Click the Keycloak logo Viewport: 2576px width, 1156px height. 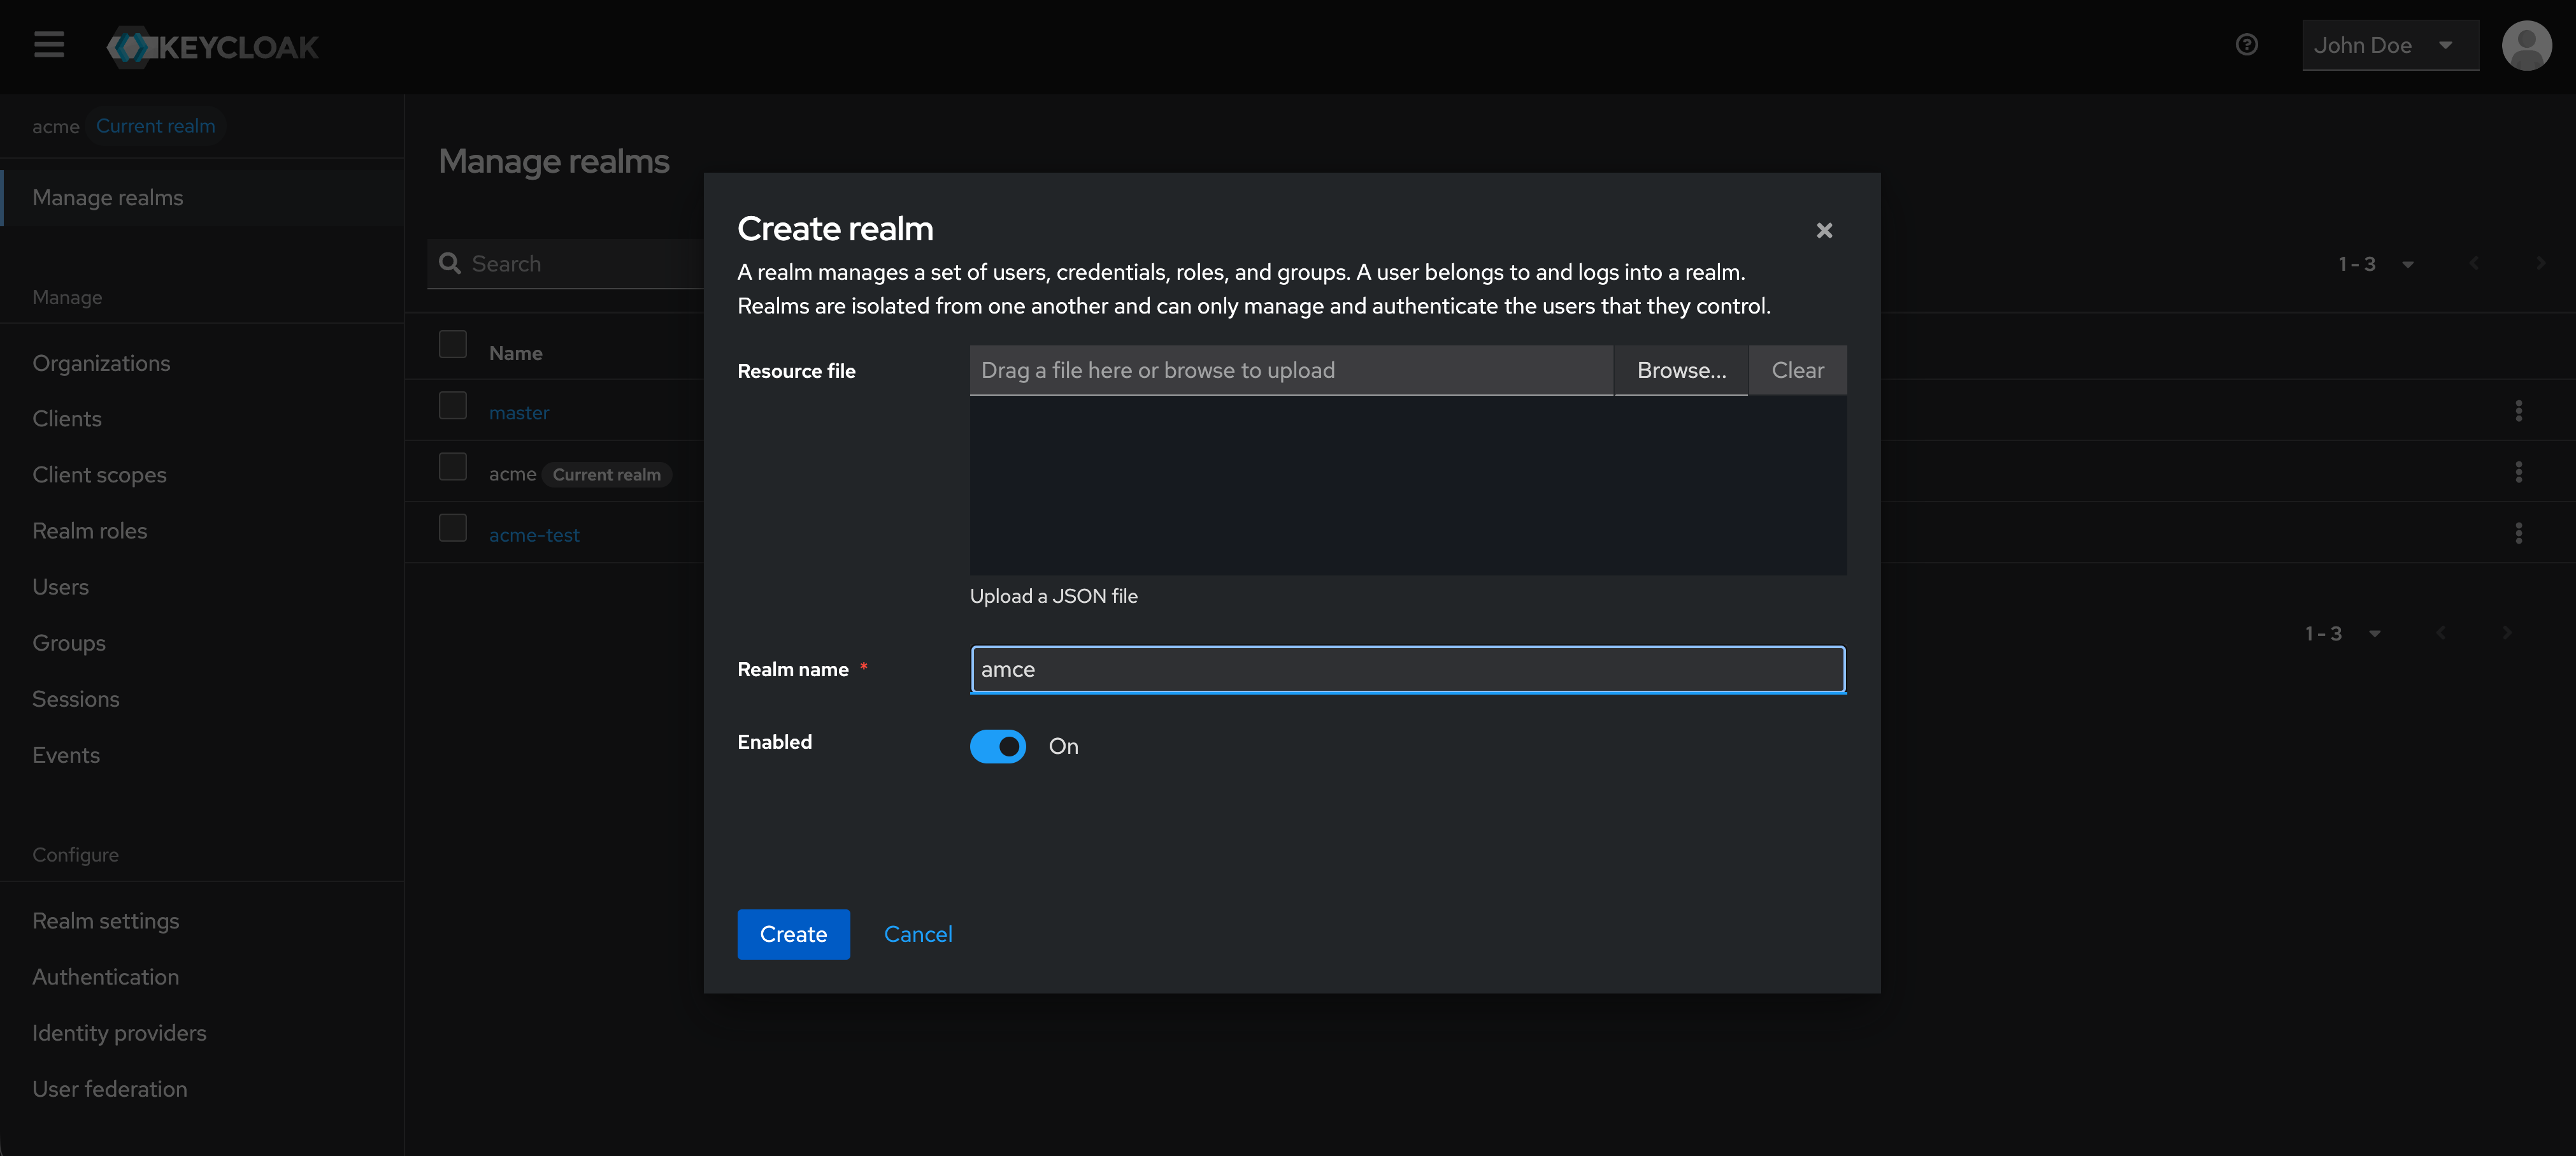coord(212,46)
